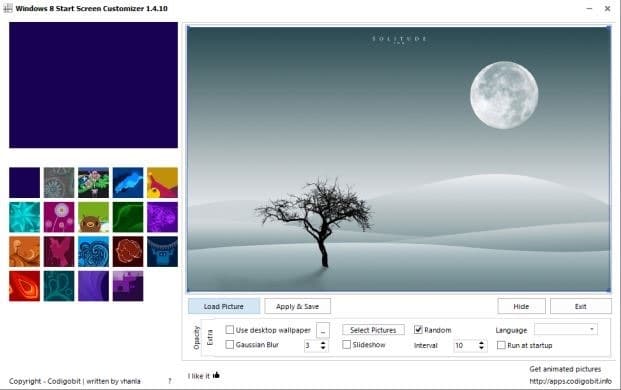Pick the red-orange paisley tile
Viewport: 621px width, 390px height.
point(25,286)
